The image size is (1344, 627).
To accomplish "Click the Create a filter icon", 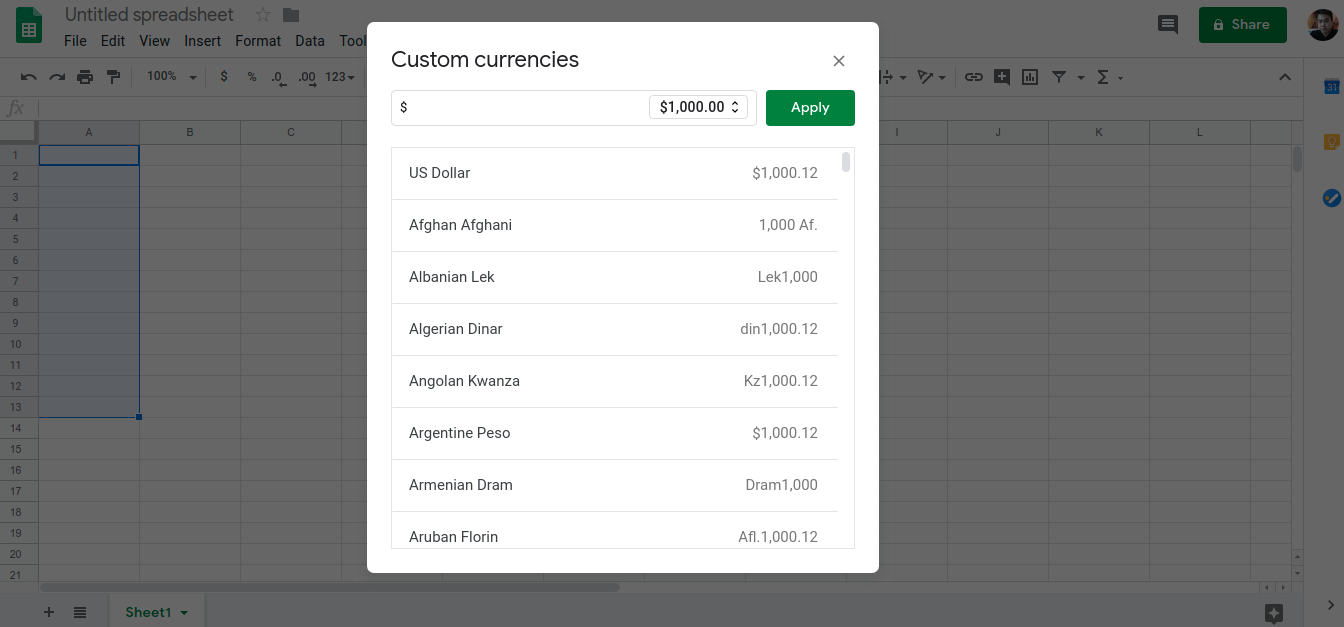I will point(1059,77).
